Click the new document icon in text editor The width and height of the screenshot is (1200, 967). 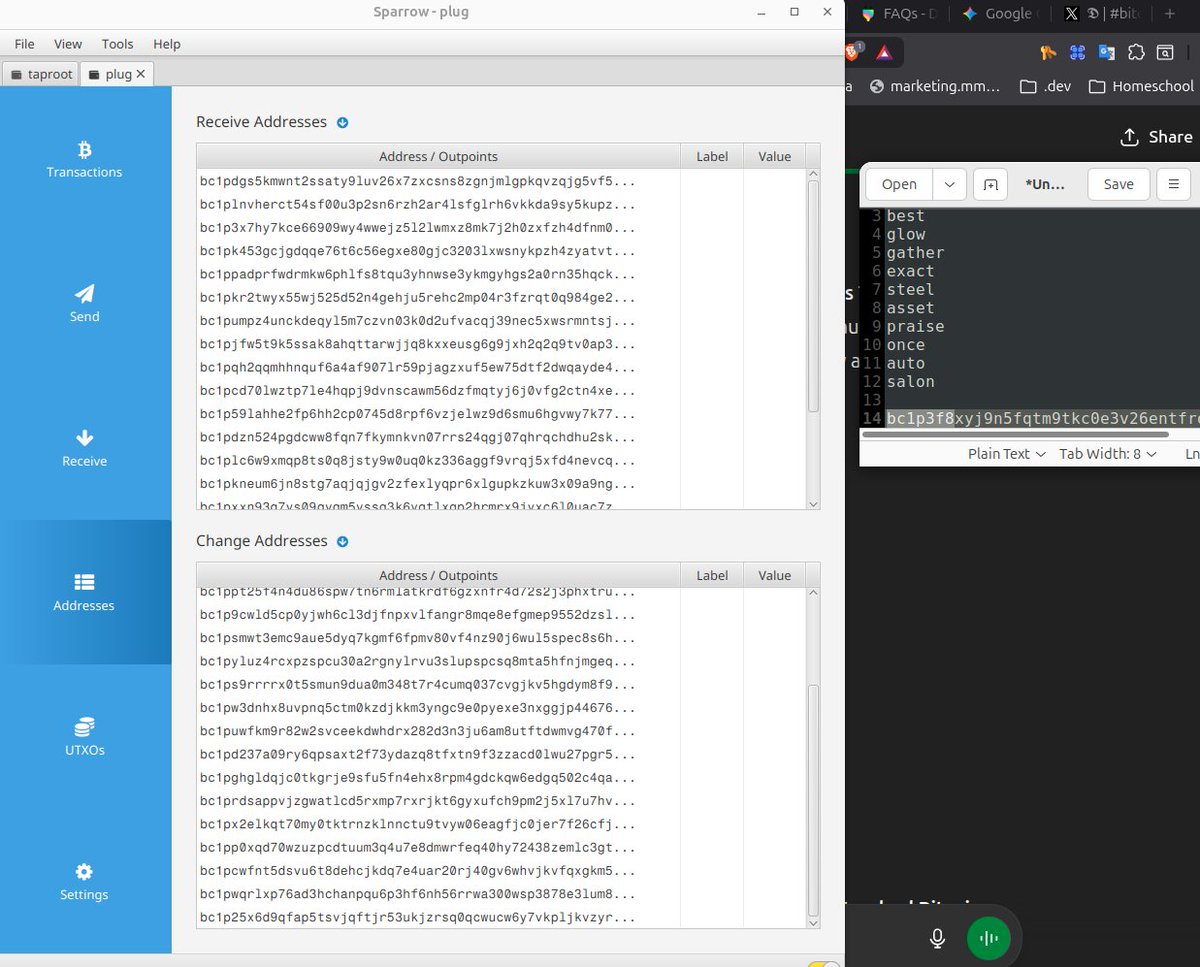990,184
